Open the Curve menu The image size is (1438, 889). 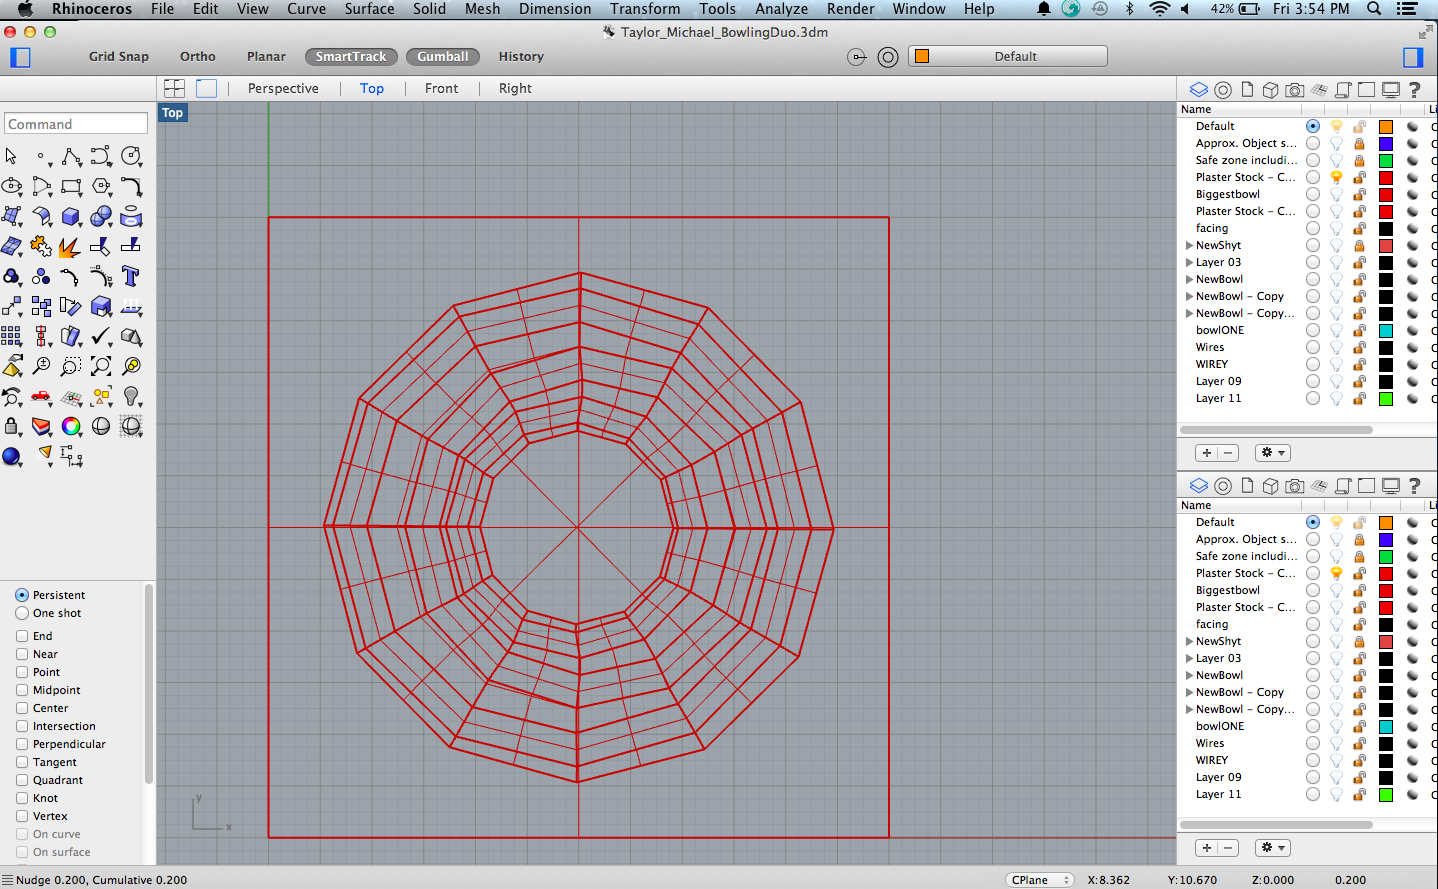(306, 9)
